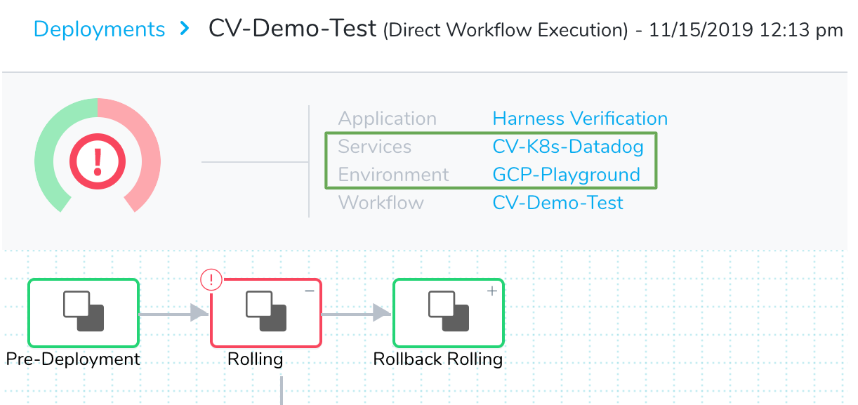Open the GCP-Playground environment link
858x405 pixels.
tap(566, 175)
